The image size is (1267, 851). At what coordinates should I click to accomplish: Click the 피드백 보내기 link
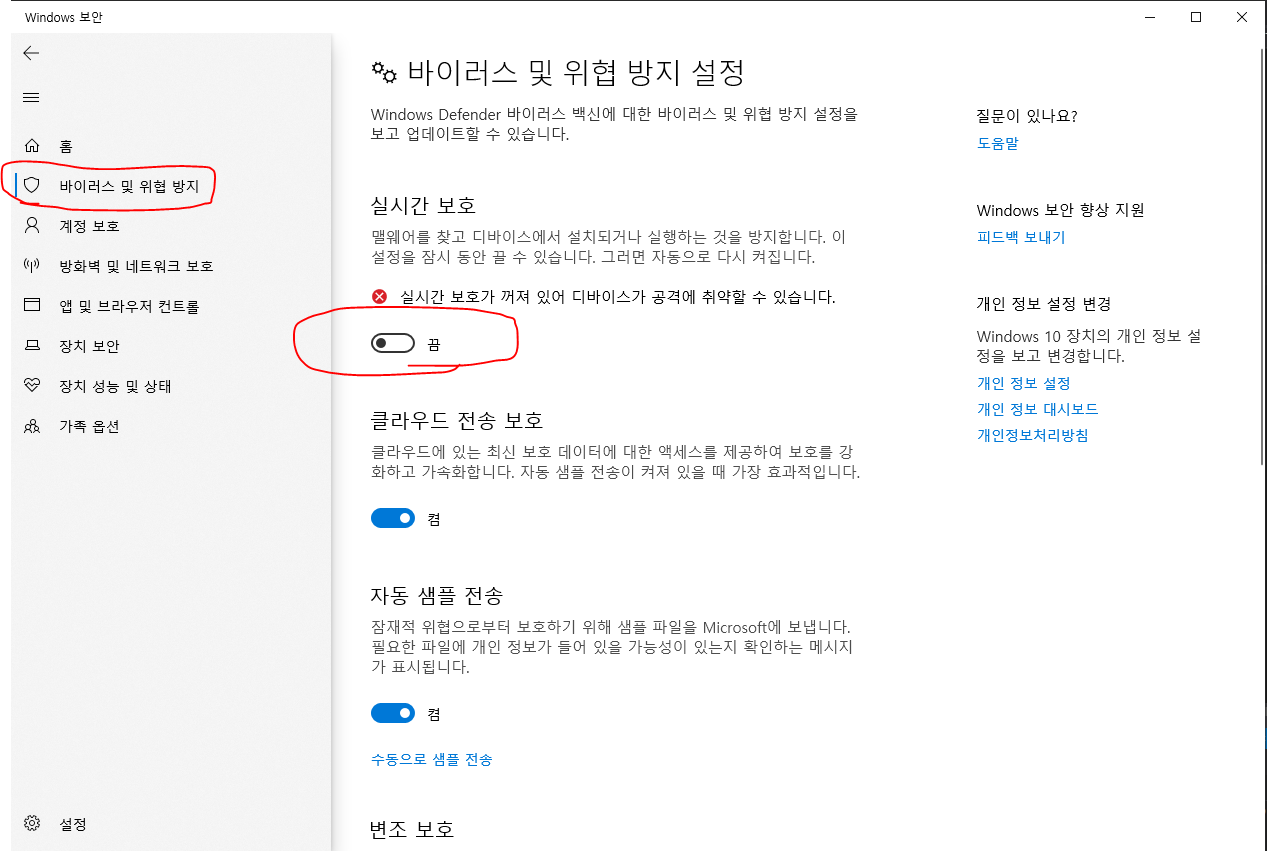point(1021,237)
